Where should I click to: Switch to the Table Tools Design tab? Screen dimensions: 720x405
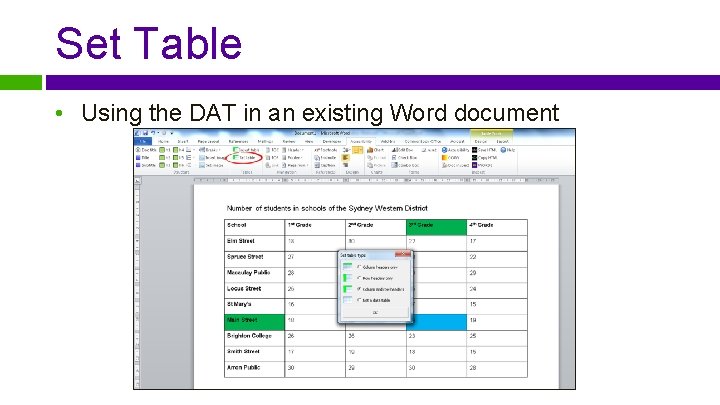(480, 141)
